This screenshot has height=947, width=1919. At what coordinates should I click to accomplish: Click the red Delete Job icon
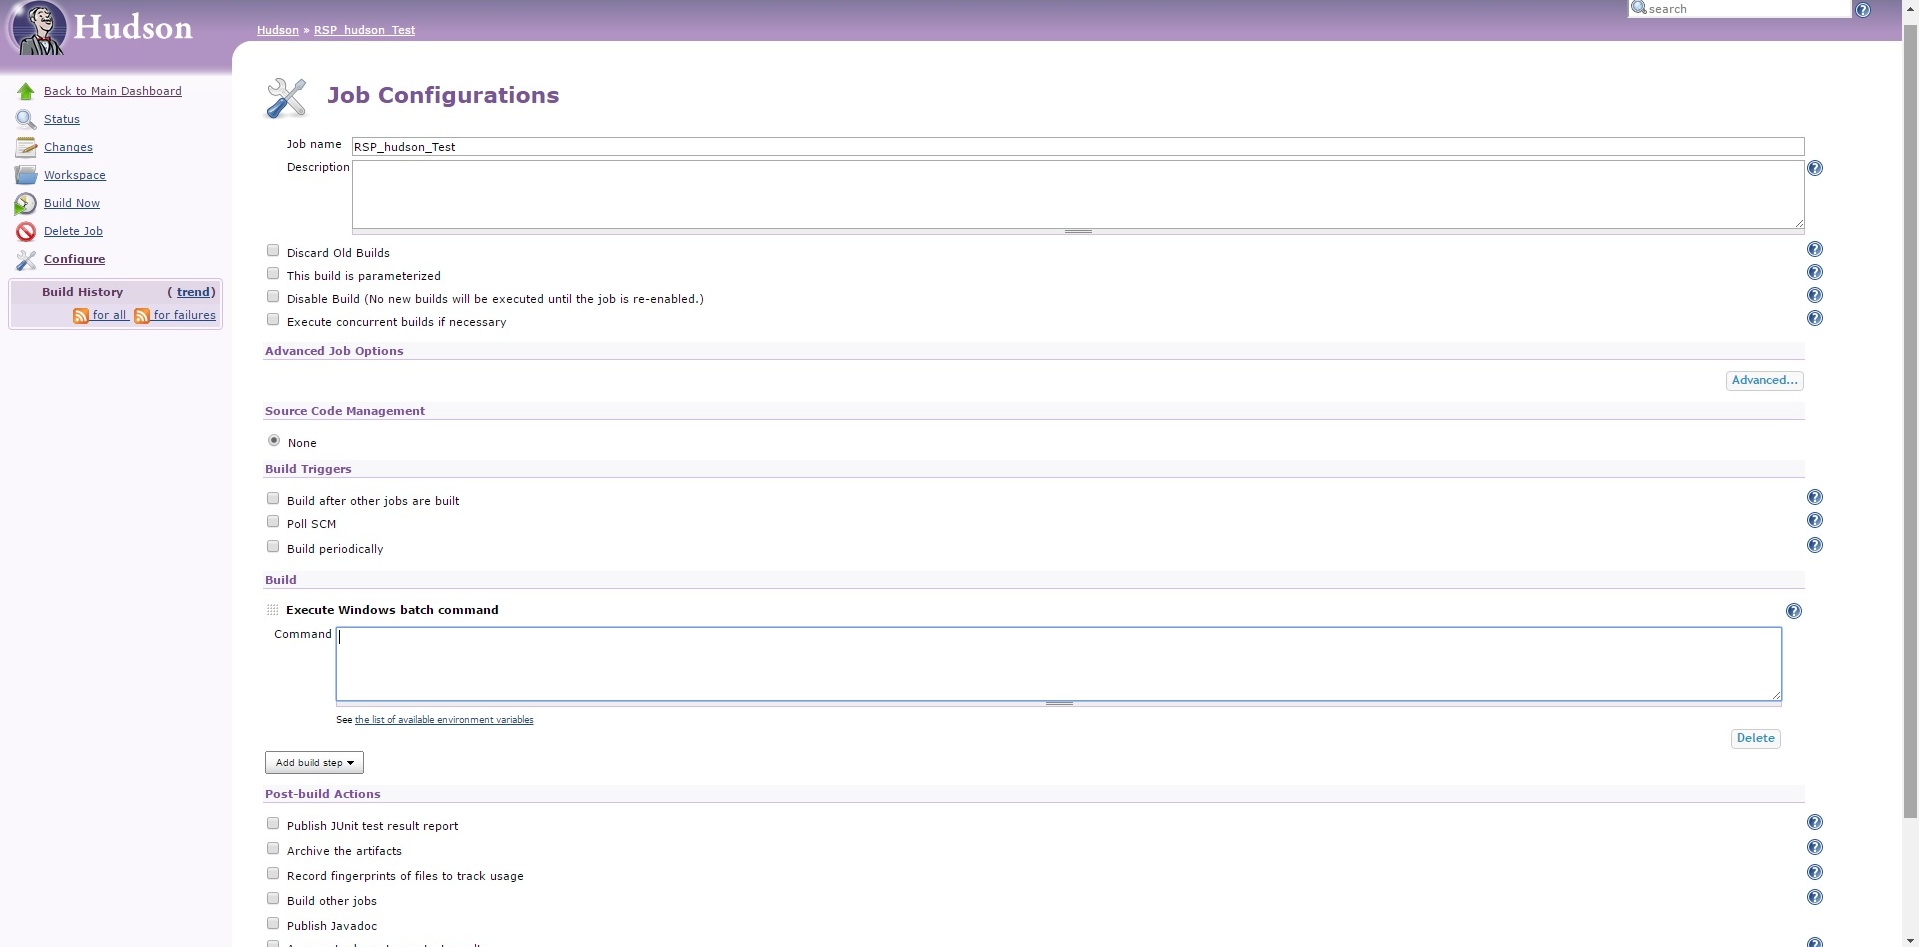(26, 231)
